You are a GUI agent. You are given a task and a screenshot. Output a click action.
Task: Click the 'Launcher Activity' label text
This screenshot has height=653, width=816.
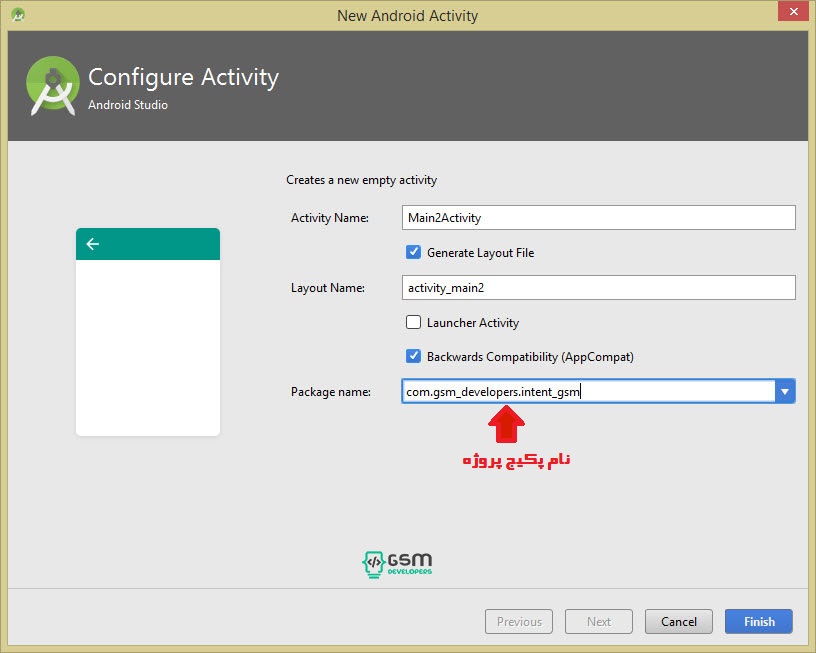(473, 323)
